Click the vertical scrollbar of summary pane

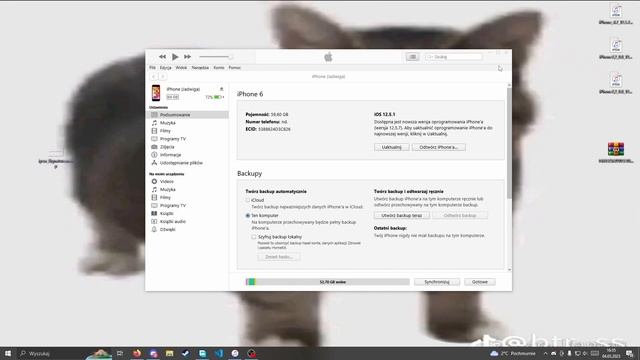509,143
